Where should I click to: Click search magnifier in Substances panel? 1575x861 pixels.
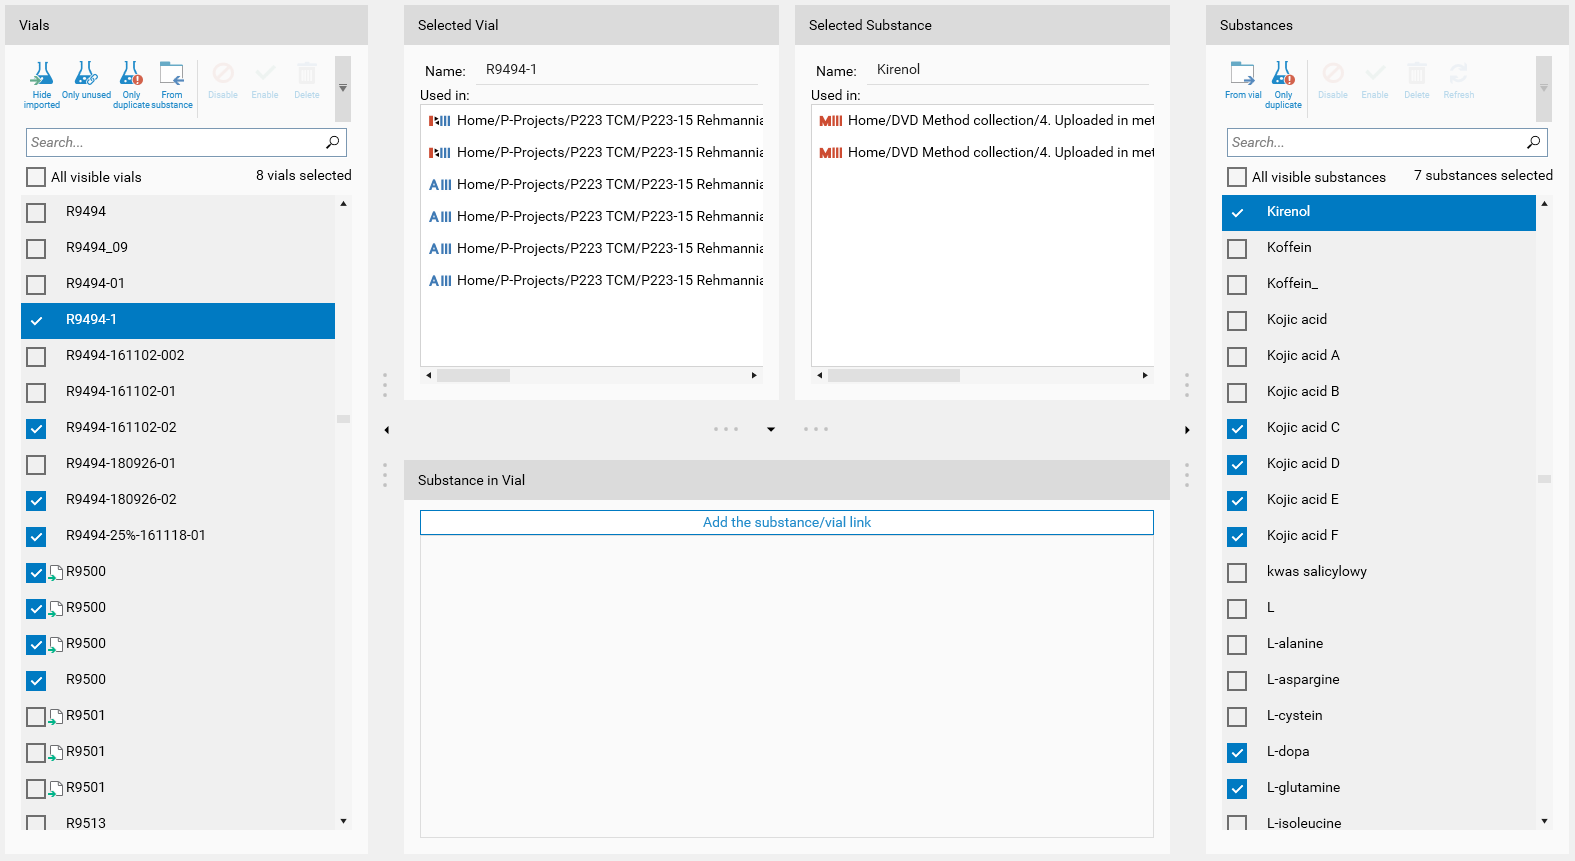click(1533, 142)
